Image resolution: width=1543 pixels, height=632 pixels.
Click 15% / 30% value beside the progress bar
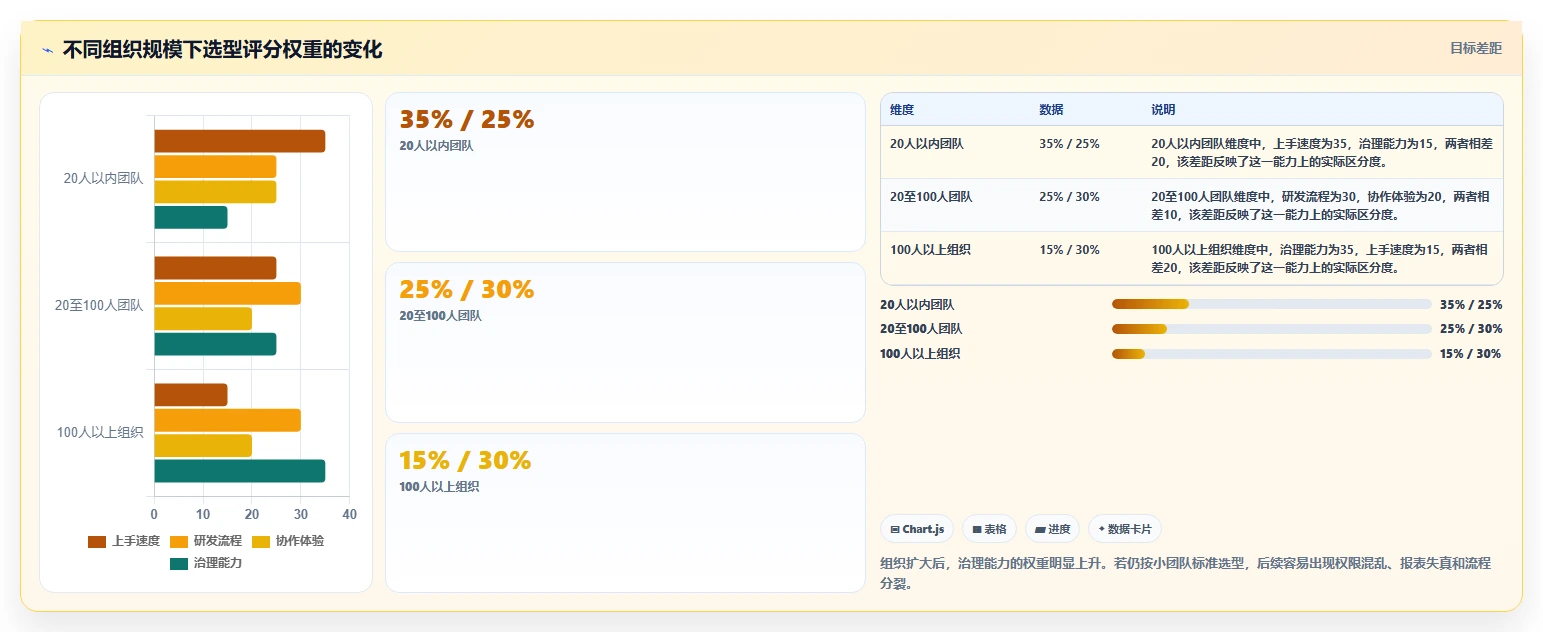click(1471, 354)
